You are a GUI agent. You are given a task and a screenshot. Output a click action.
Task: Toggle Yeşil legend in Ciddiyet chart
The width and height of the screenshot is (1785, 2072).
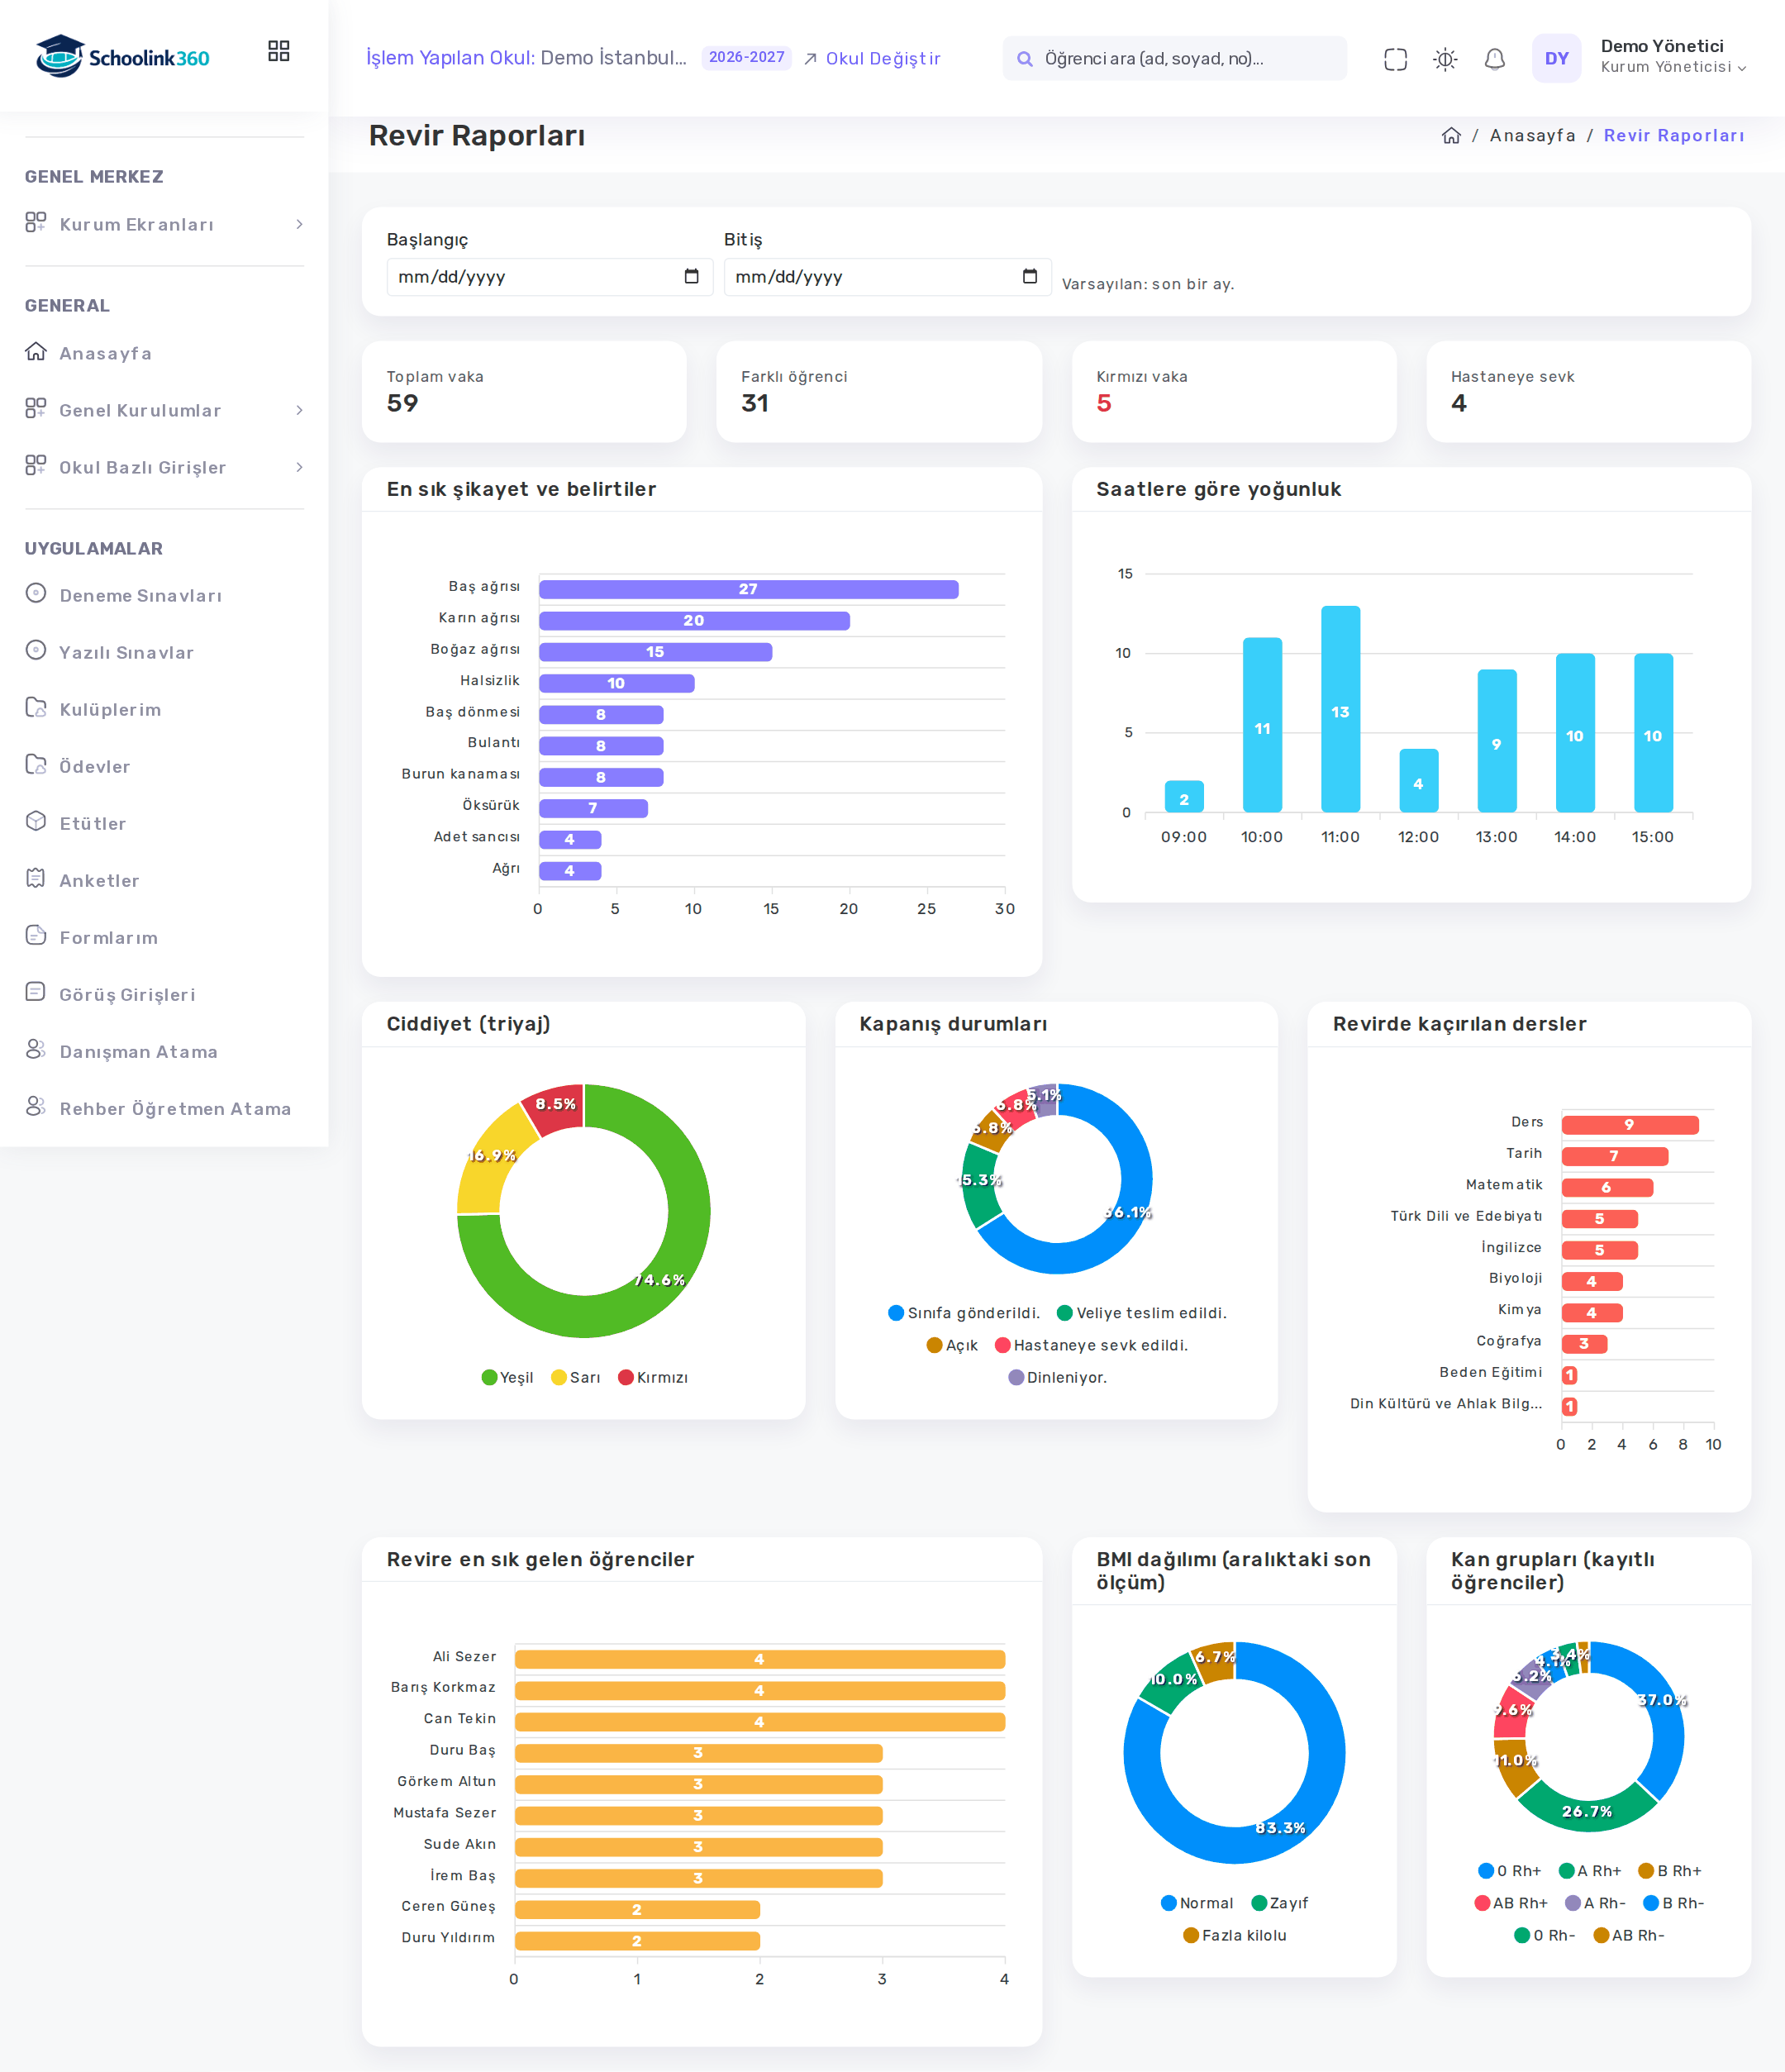pyautogui.click(x=507, y=1377)
